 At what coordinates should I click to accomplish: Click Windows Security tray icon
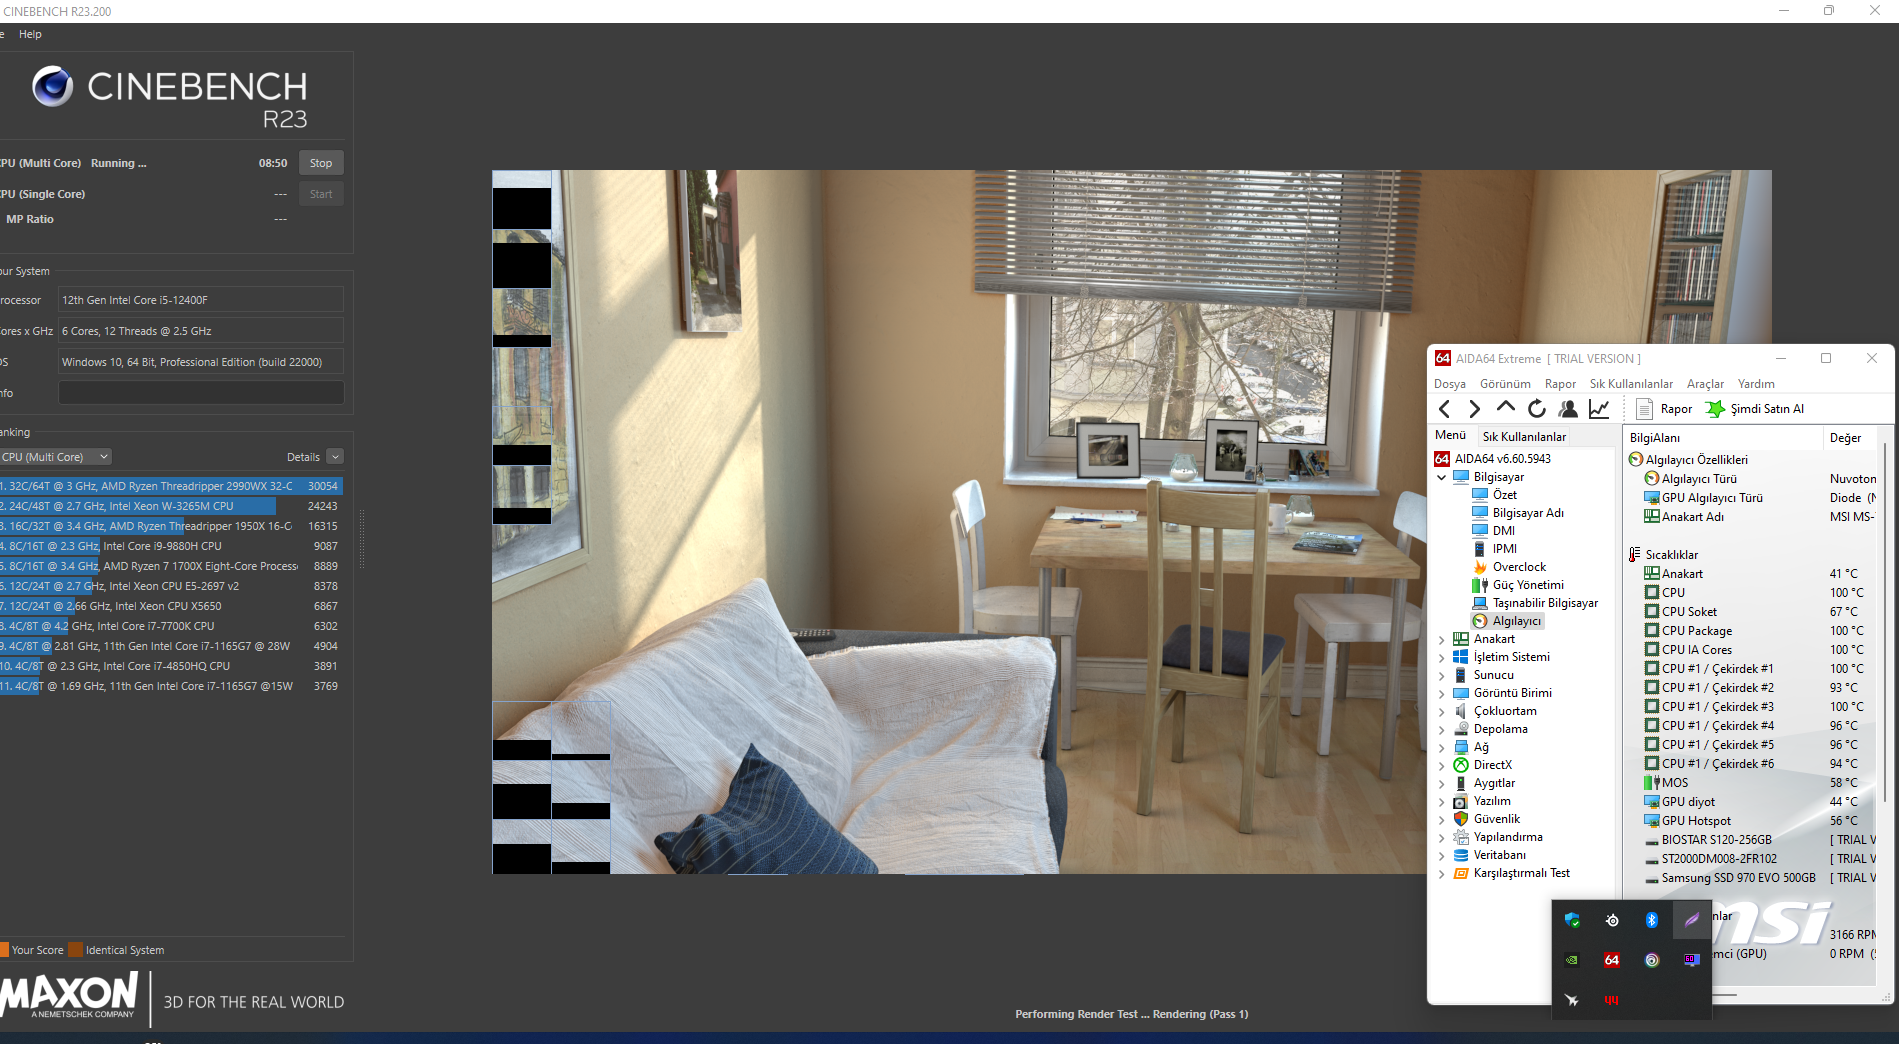point(1572,920)
